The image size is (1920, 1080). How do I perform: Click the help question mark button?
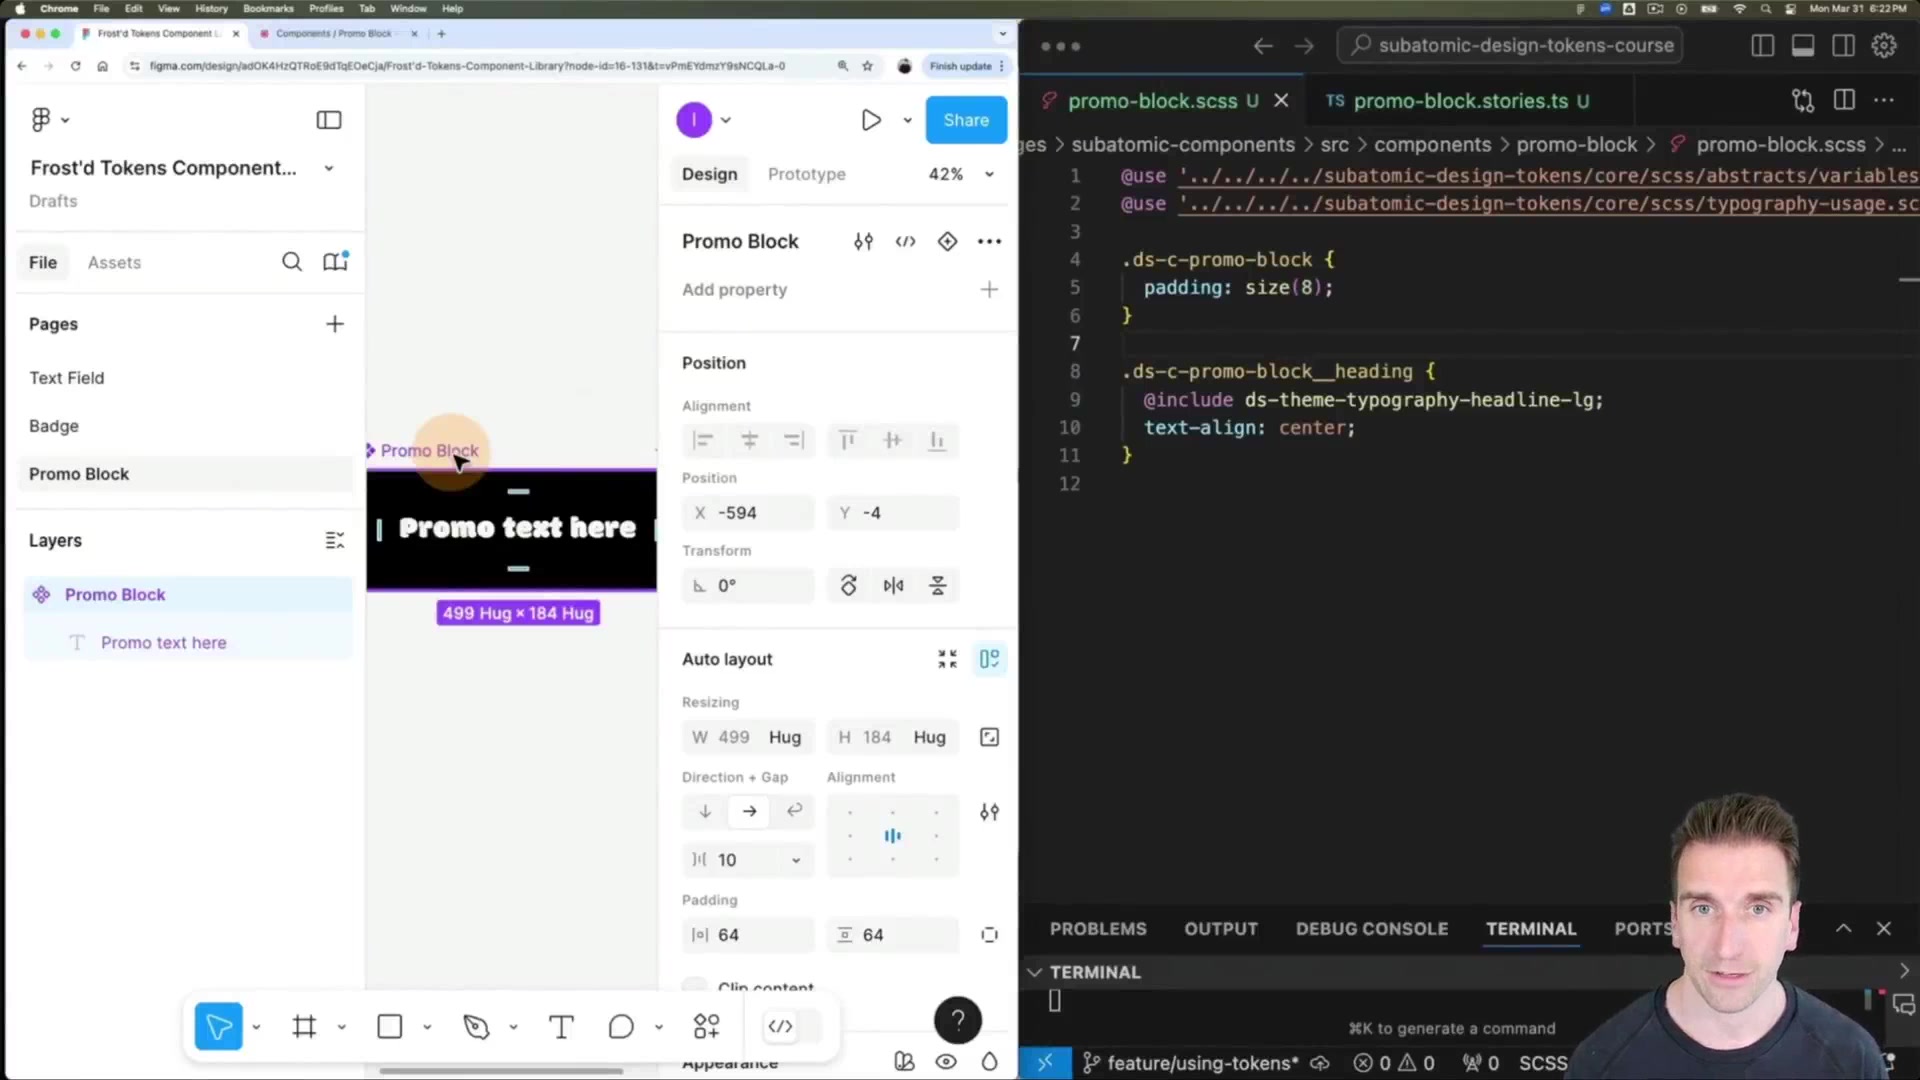click(x=957, y=1020)
